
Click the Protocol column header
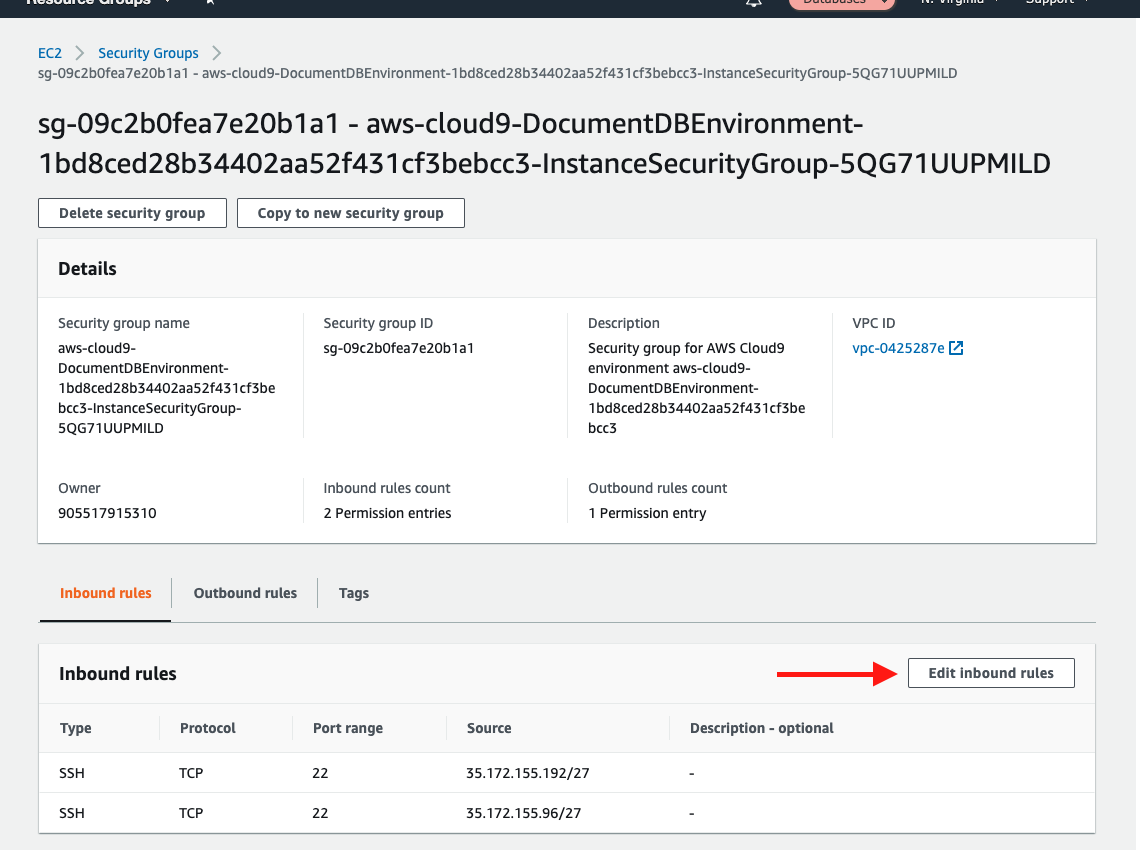coord(208,728)
